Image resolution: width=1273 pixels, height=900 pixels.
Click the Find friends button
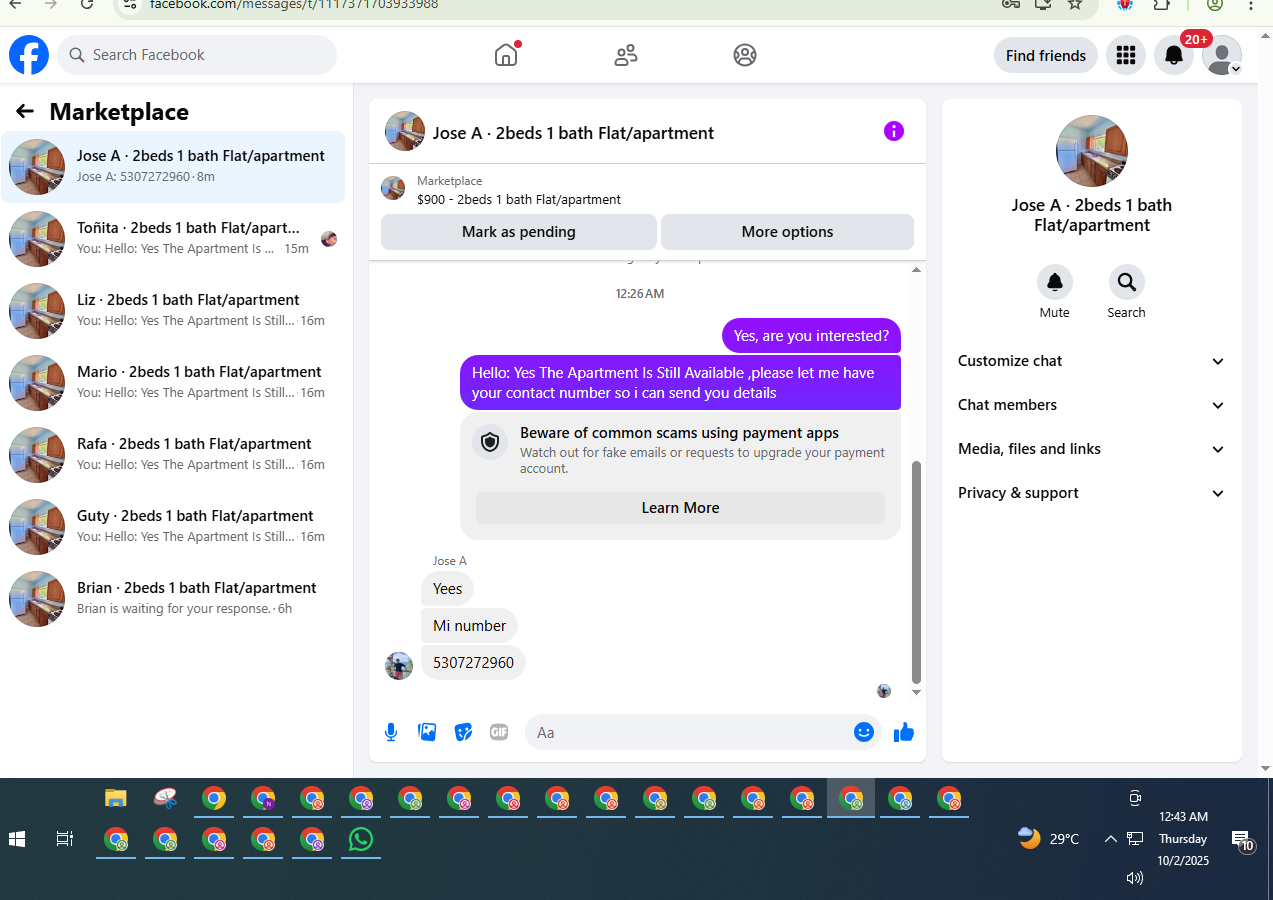click(1046, 55)
